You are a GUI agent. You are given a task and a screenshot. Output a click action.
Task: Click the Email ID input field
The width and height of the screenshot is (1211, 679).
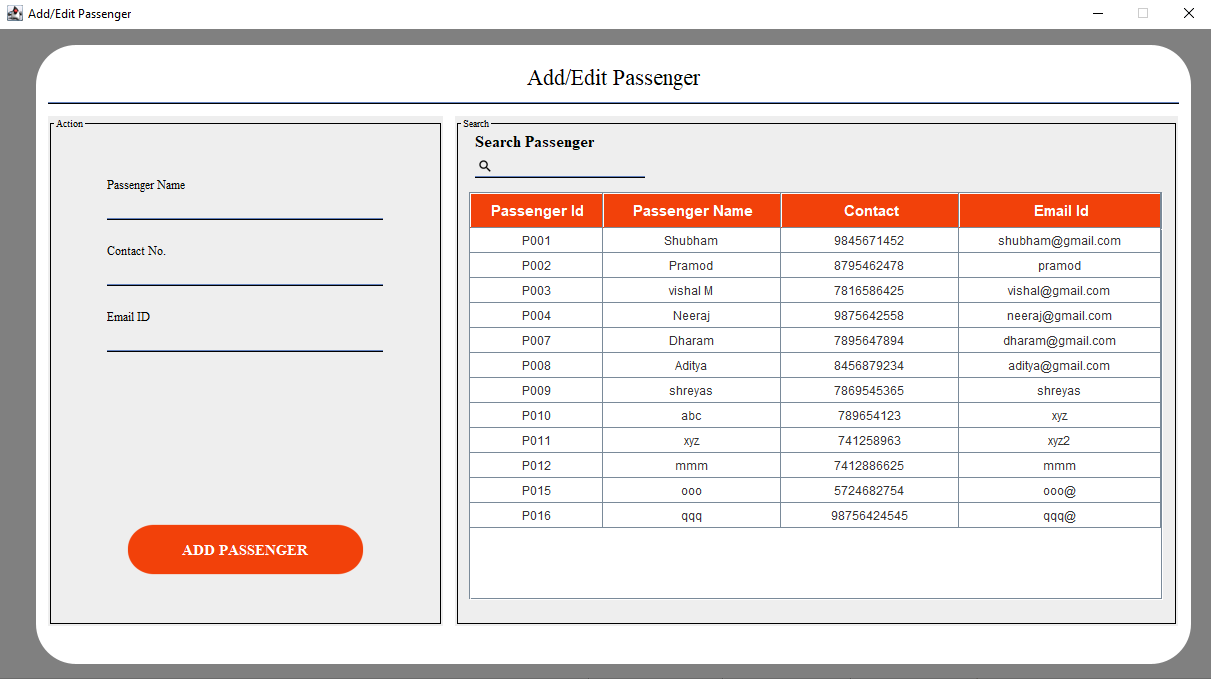[x=244, y=339]
